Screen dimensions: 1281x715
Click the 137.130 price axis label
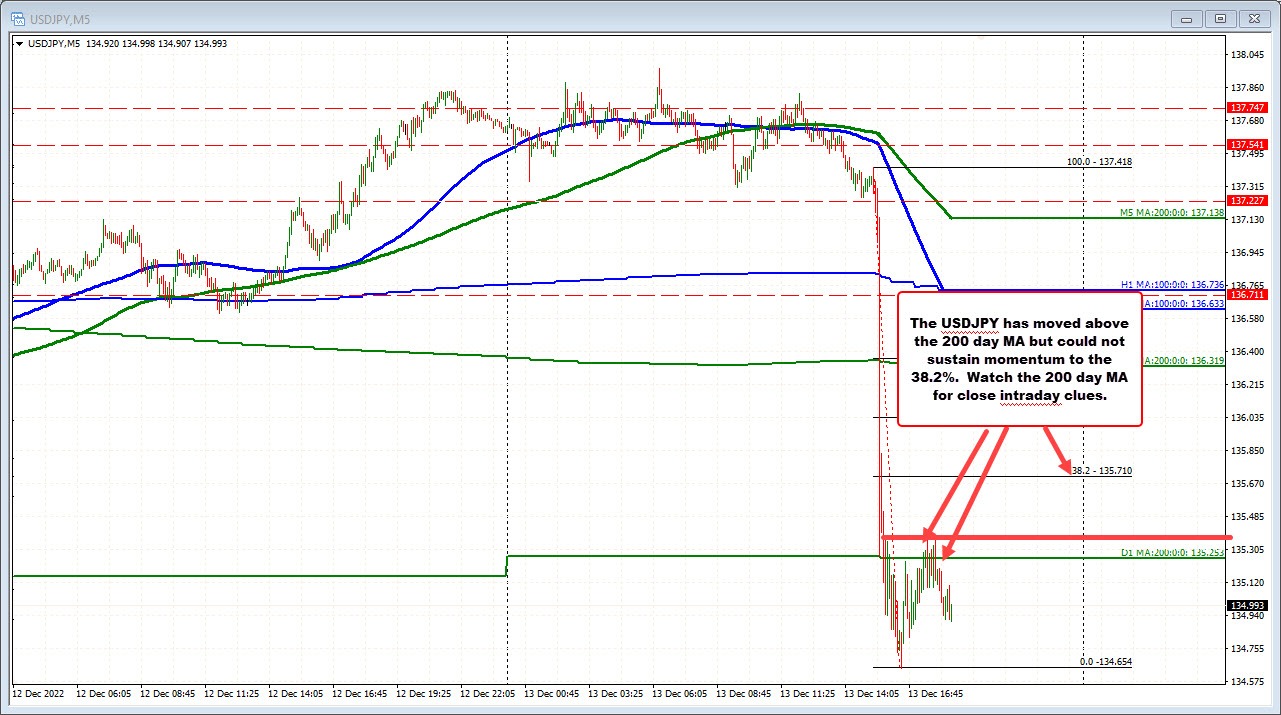click(1246, 220)
